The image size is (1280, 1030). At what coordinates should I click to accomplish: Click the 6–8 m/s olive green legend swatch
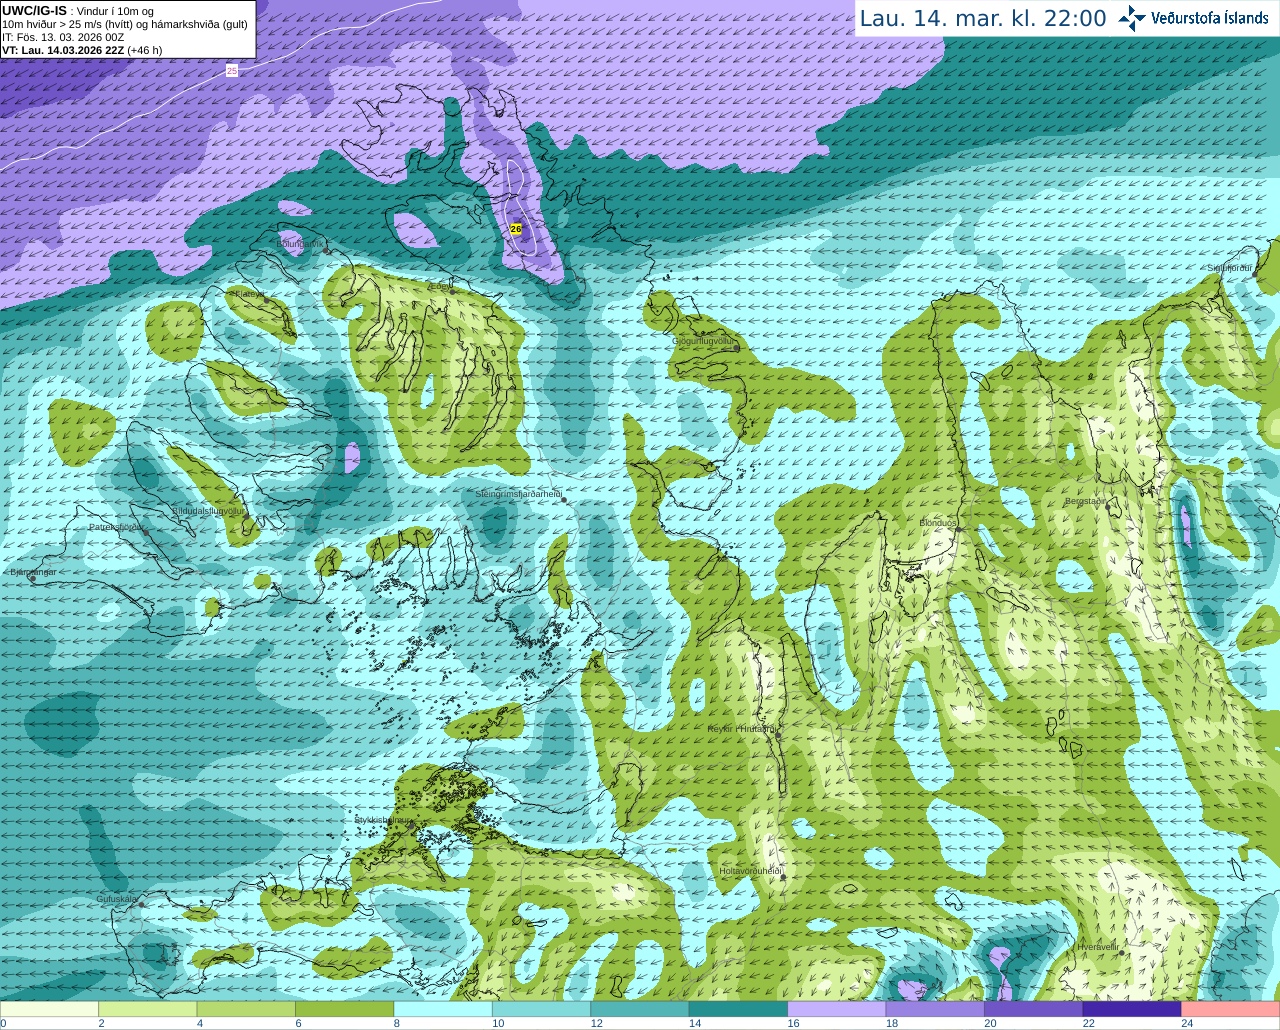344,1009
